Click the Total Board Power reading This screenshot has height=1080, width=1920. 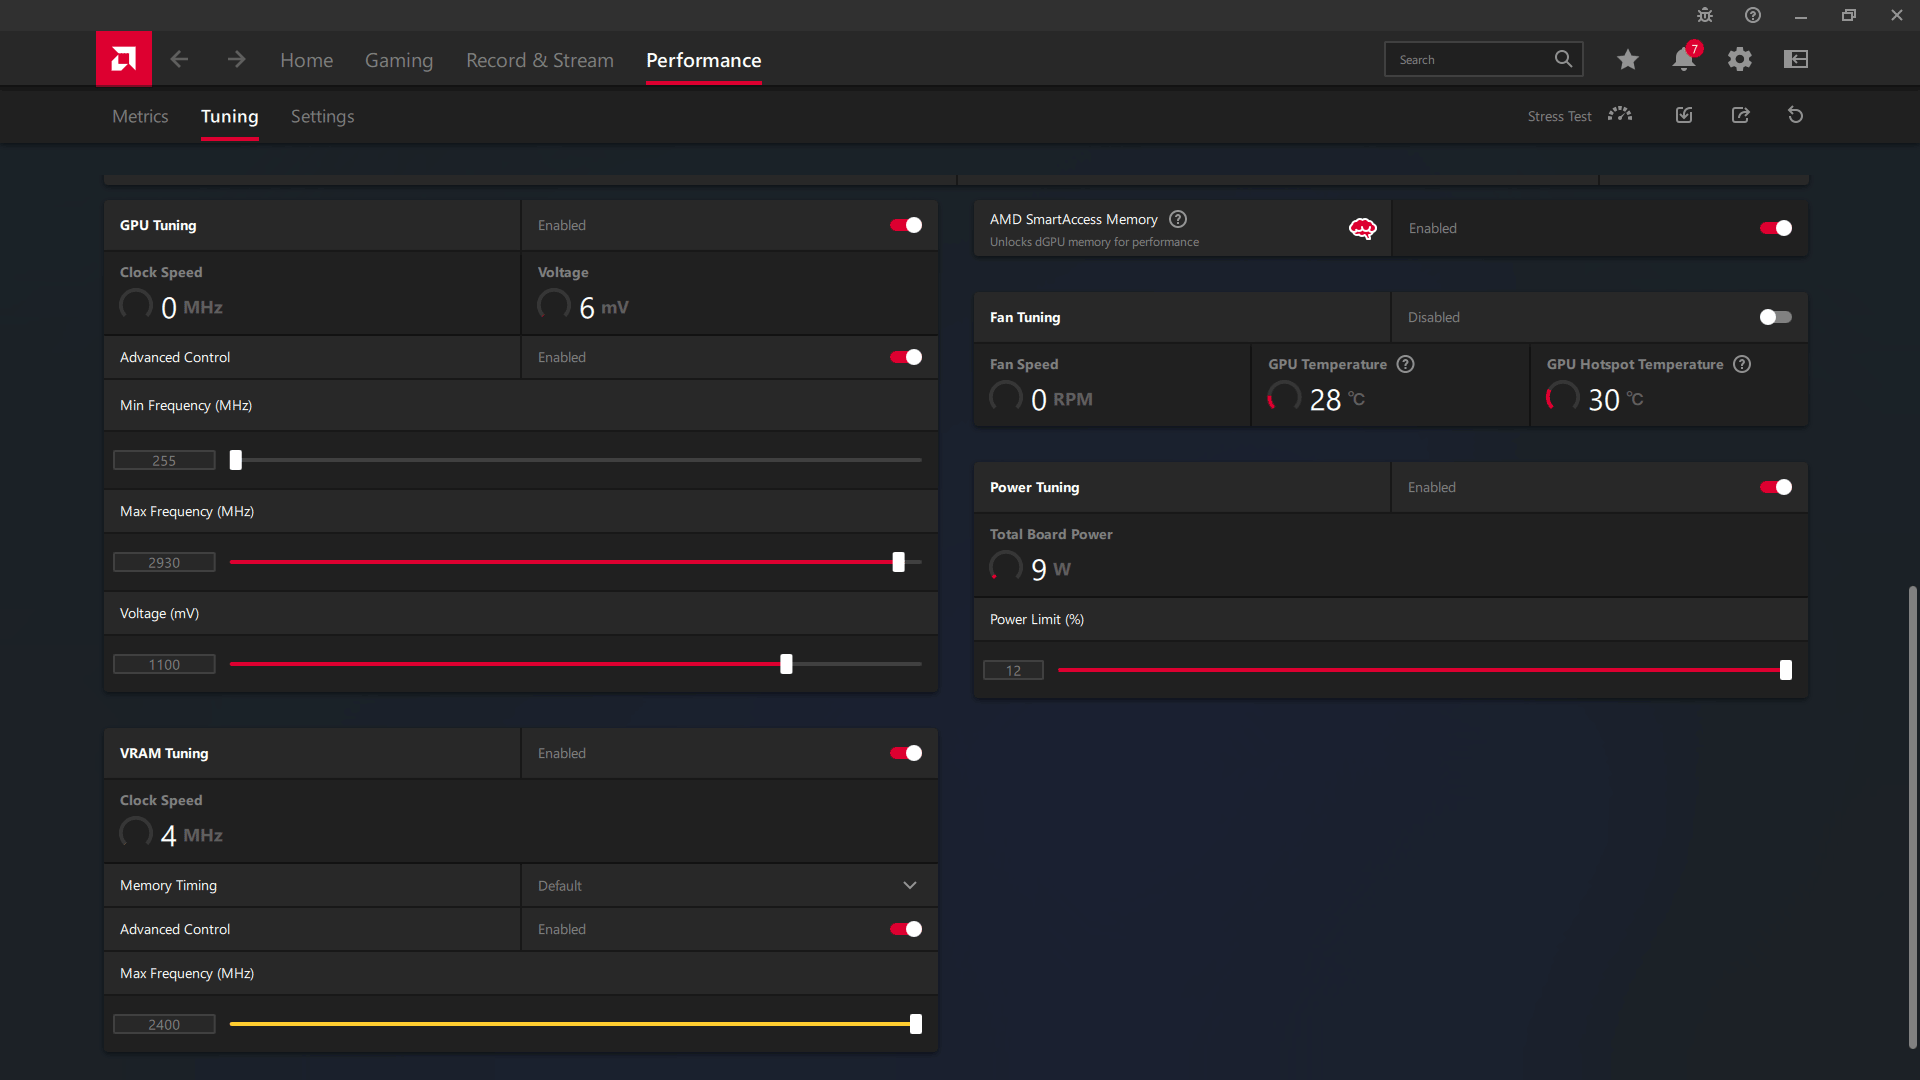(x=1031, y=568)
